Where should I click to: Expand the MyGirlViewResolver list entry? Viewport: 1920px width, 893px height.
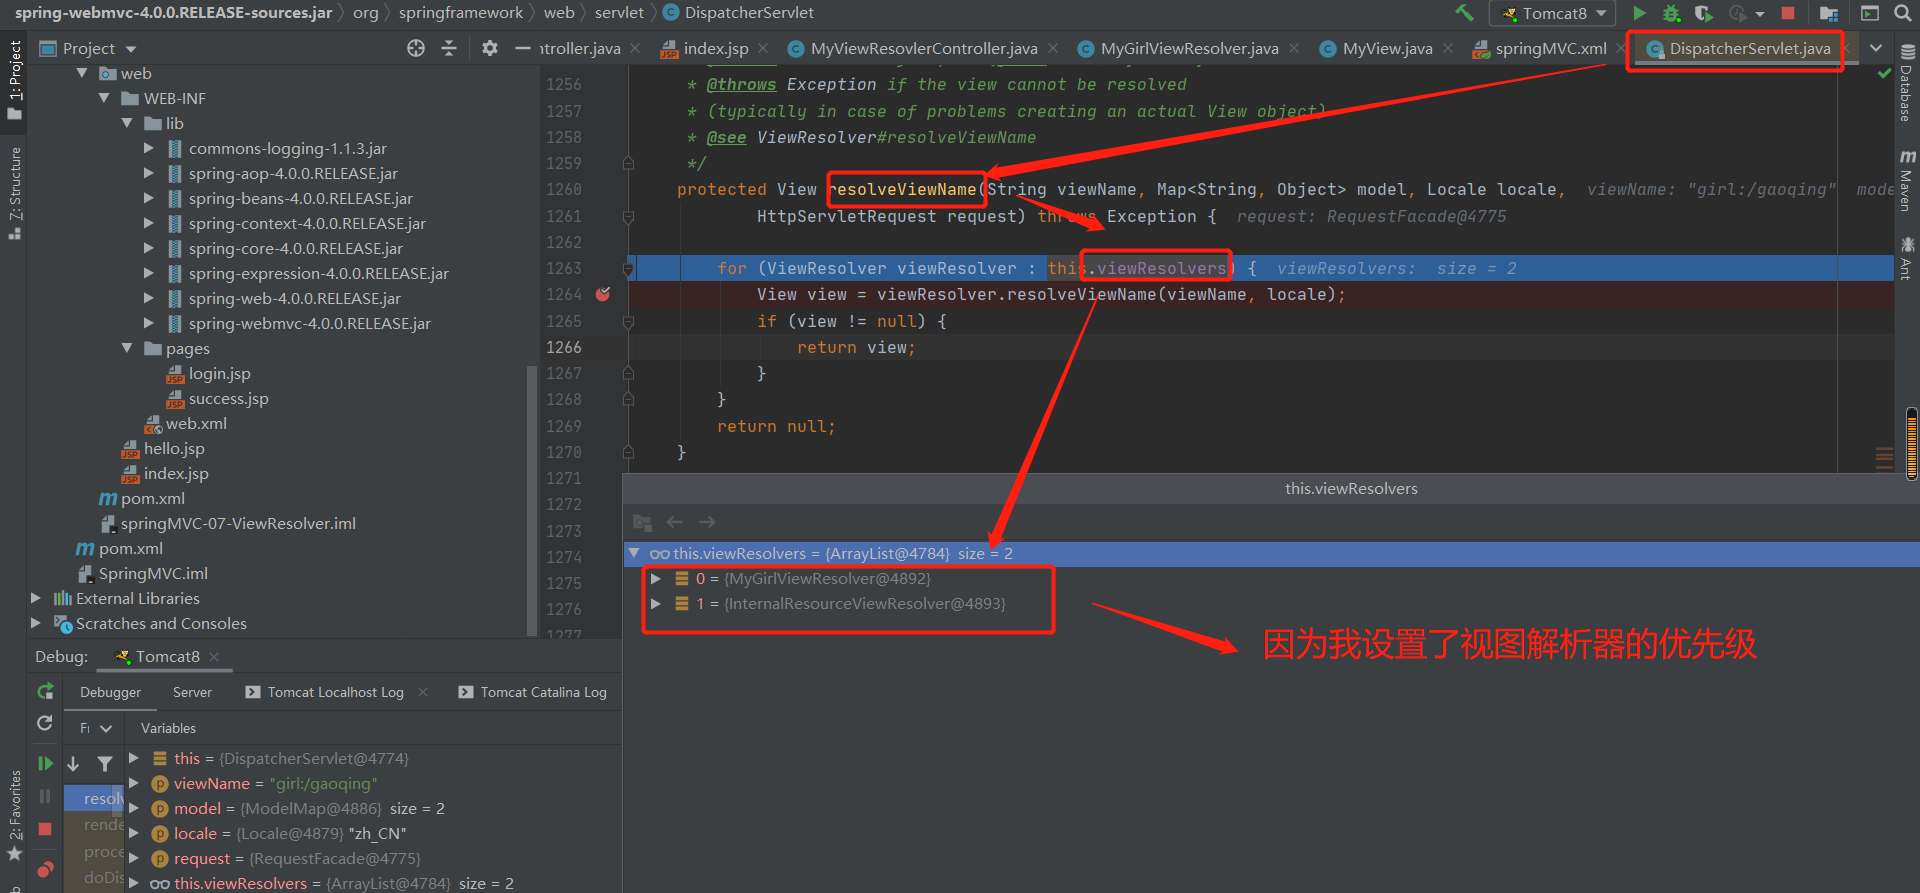click(656, 579)
